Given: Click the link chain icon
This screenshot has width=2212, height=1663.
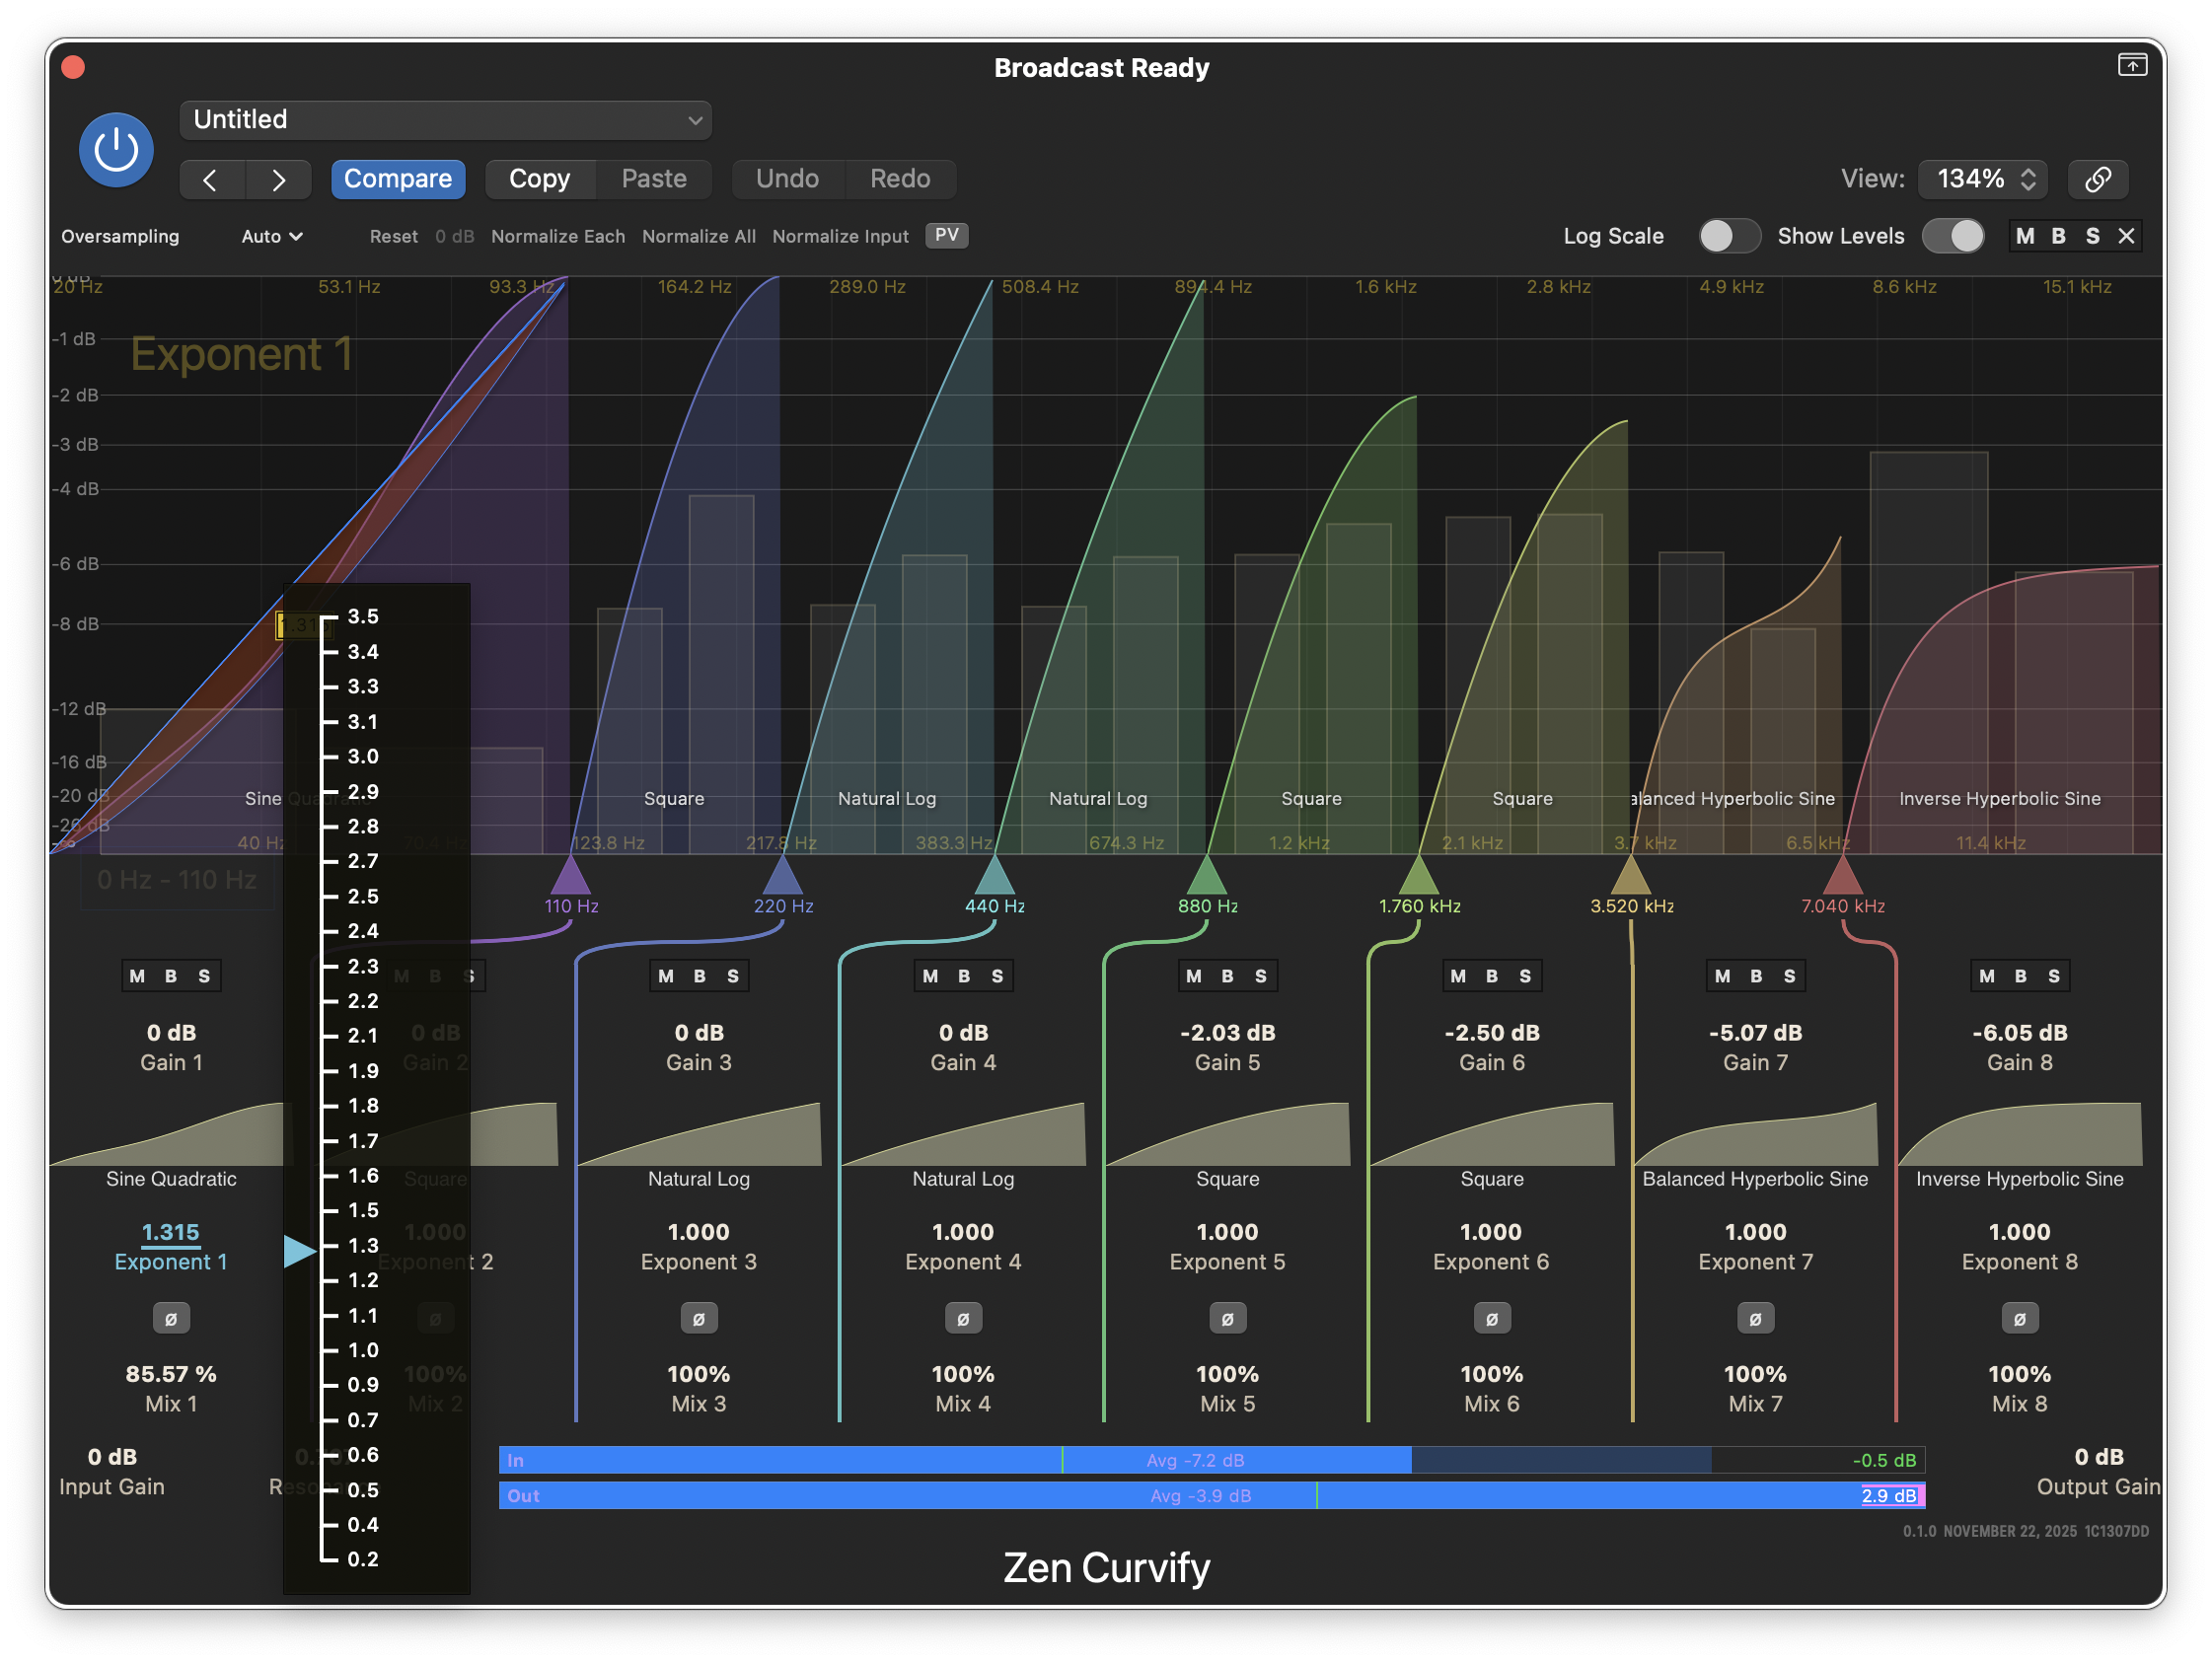Looking at the screenshot, I should [2097, 179].
